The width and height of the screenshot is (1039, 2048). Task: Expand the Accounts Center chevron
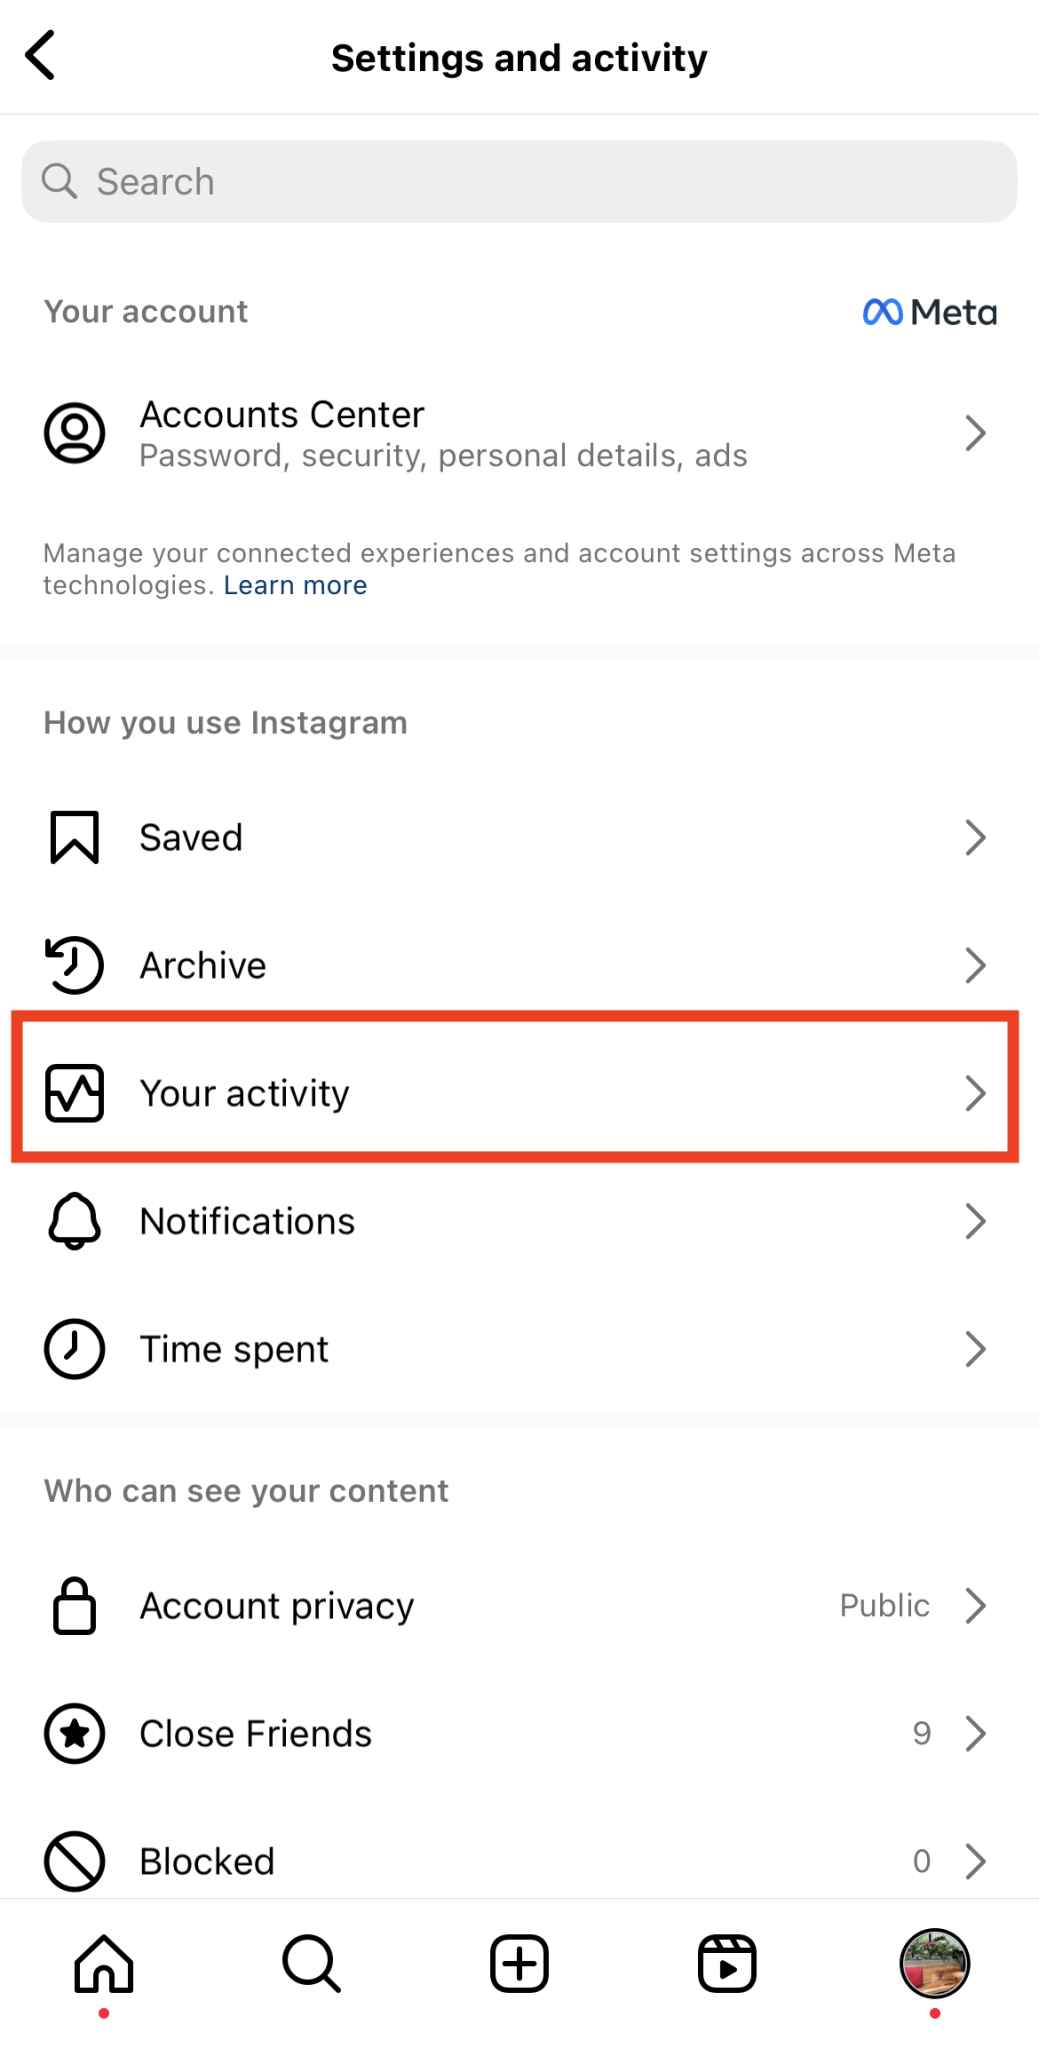click(977, 433)
